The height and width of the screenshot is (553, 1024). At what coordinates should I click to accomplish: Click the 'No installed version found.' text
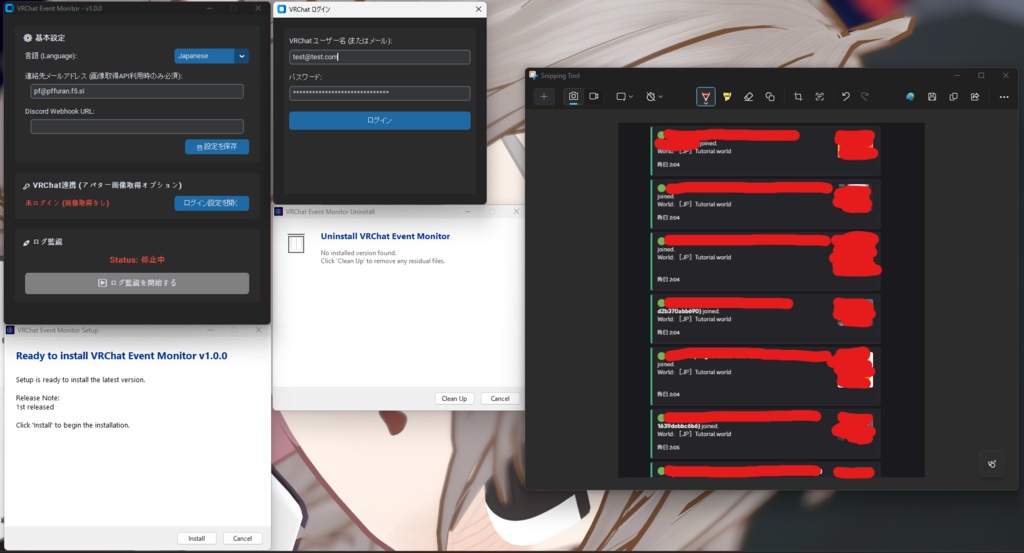359,253
